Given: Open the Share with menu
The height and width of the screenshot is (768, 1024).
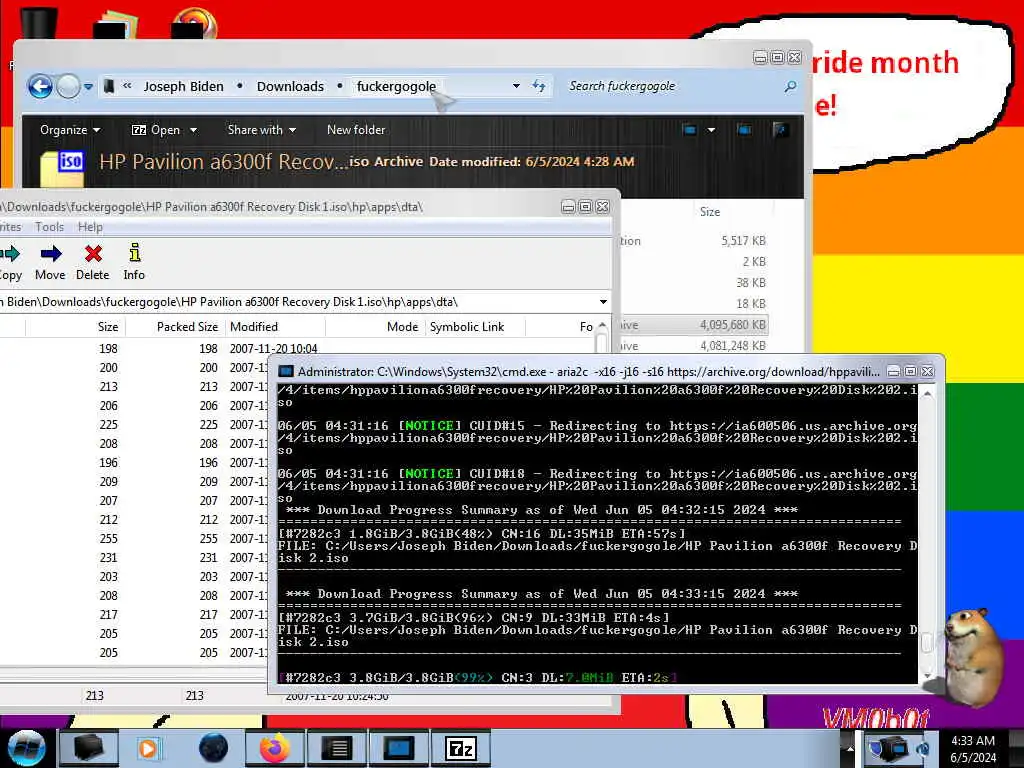Looking at the screenshot, I should [x=262, y=130].
